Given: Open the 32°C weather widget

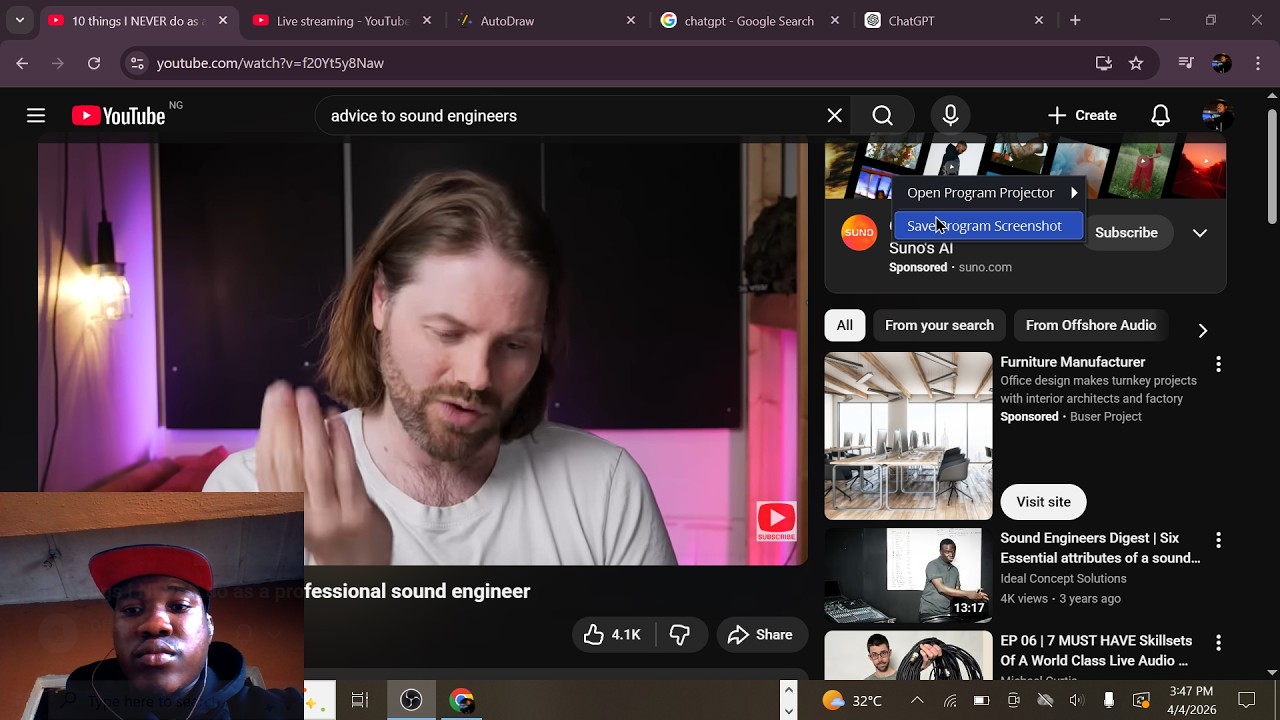Looking at the screenshot, I should (x=852, y=700).
